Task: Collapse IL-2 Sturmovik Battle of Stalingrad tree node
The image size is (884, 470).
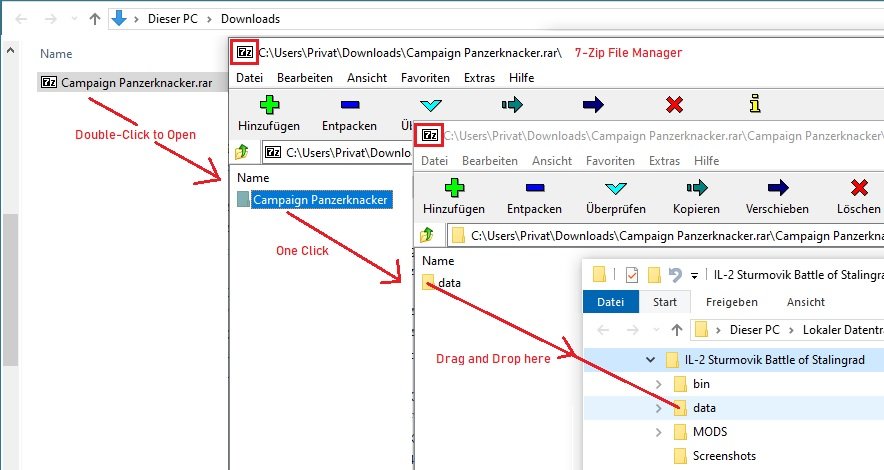Action: (x=650, y=360)
